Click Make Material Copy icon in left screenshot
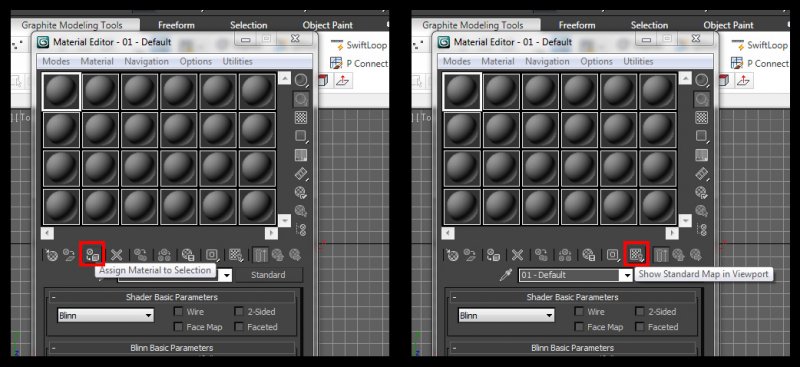Screen dimensions: 800x367 coord(140,255)
